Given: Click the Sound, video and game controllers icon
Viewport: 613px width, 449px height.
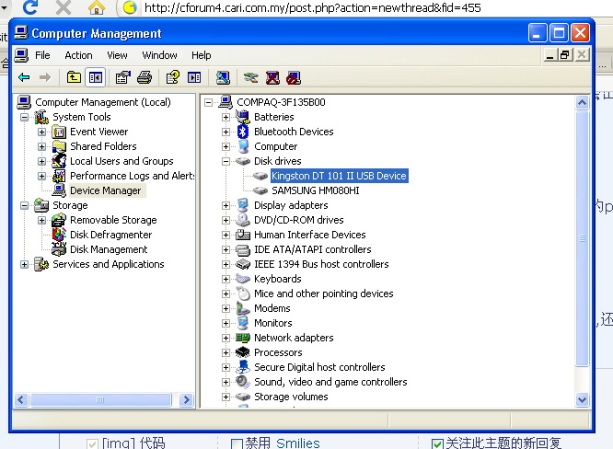Looking at the screenshot, I should pyautogui.click(x=243, y=382).
